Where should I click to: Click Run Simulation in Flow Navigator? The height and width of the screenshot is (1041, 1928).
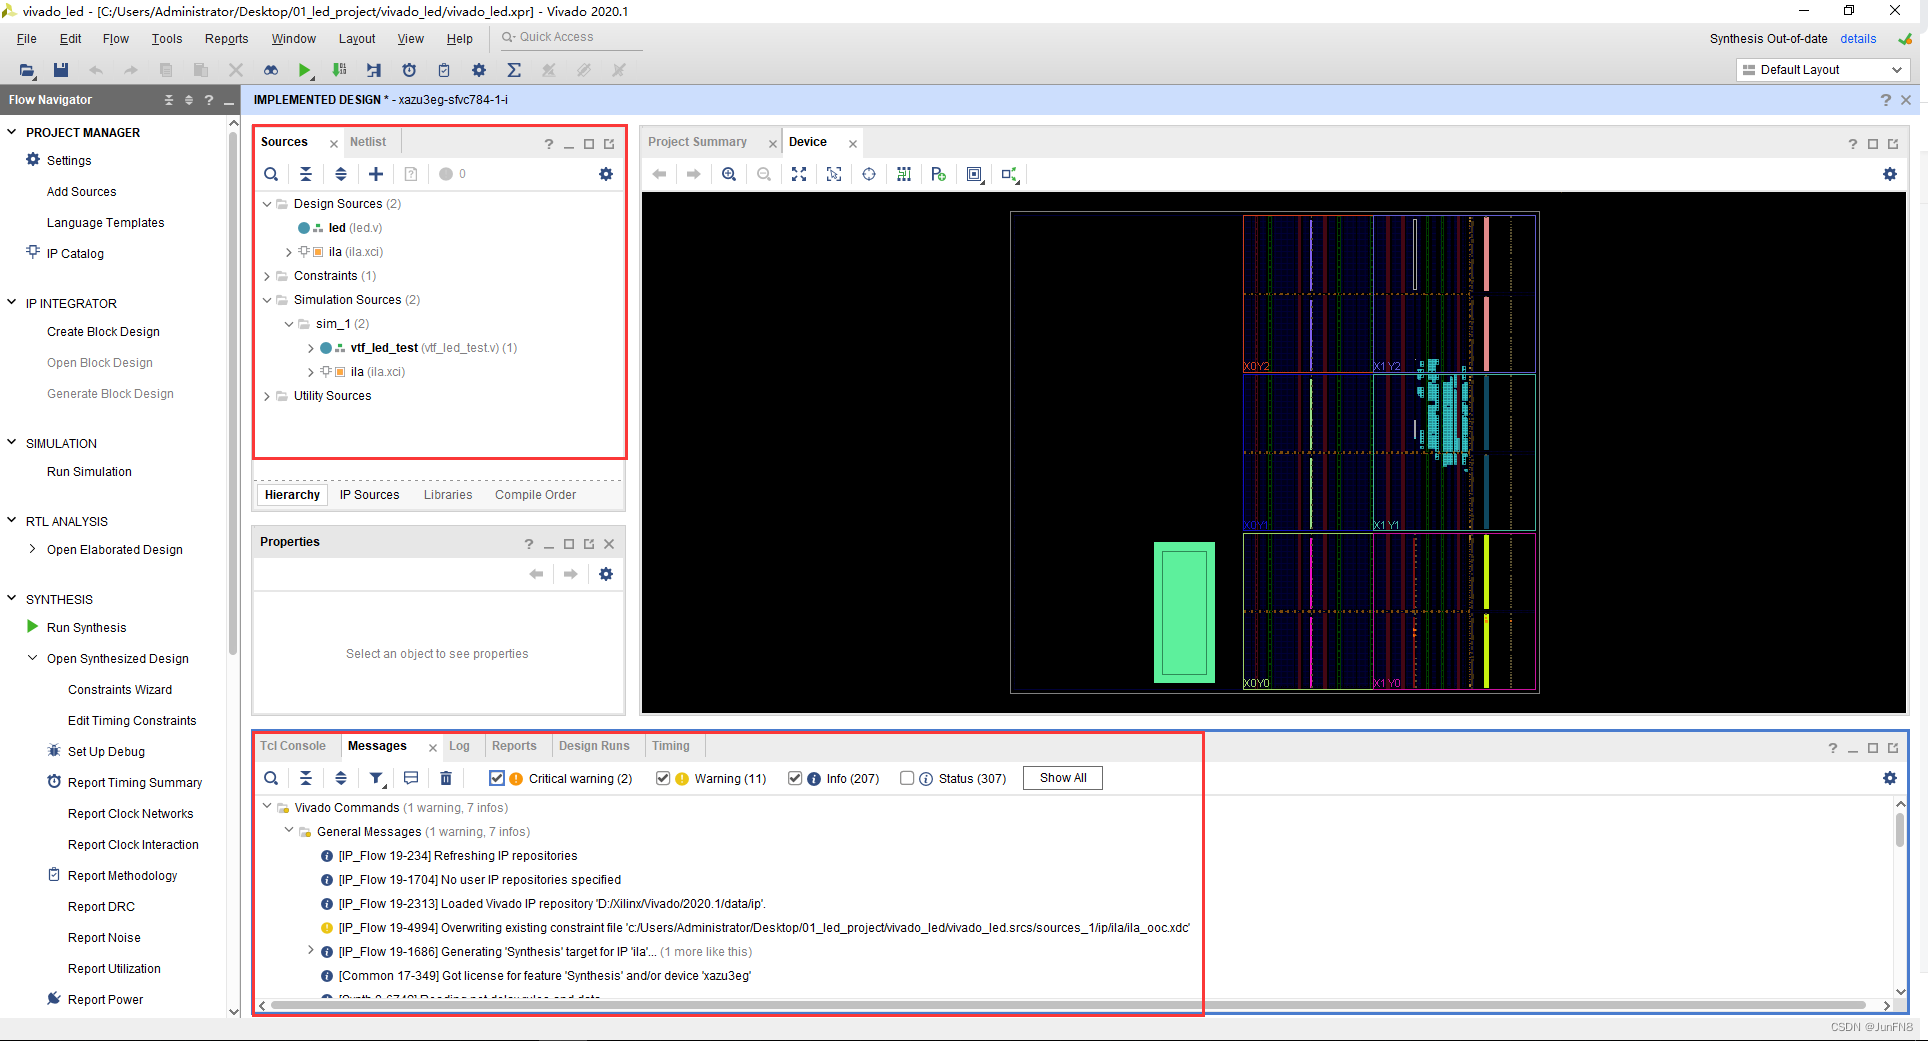tap(89, 472)
